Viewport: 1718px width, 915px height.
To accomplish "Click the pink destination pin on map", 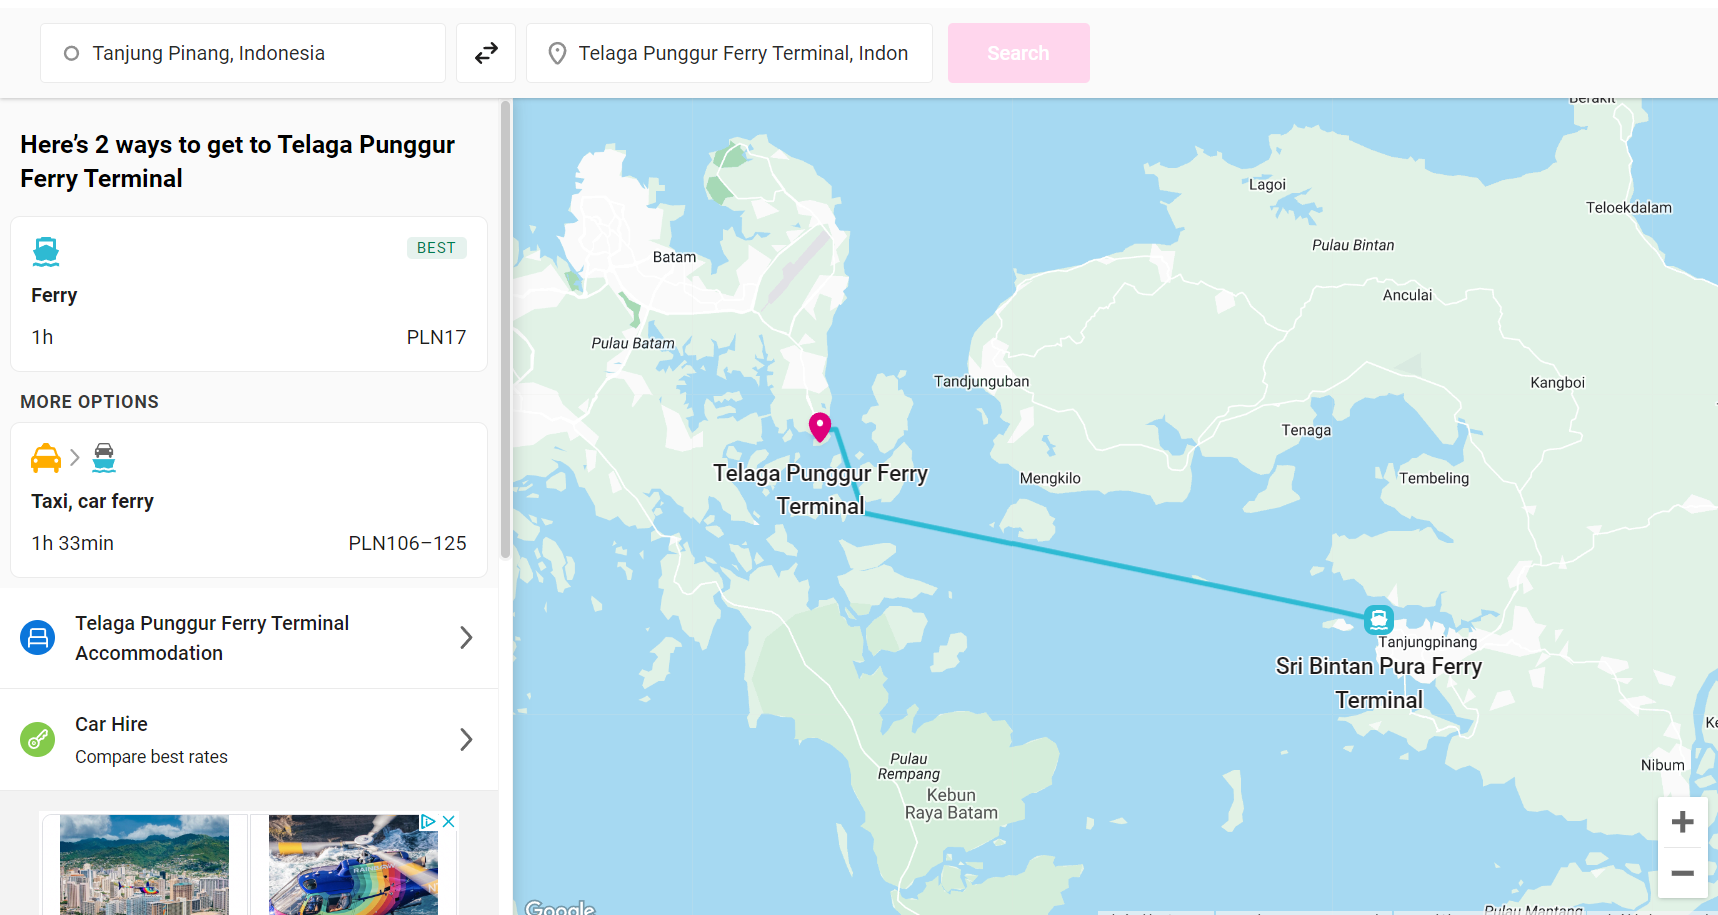I will point(820,426).
